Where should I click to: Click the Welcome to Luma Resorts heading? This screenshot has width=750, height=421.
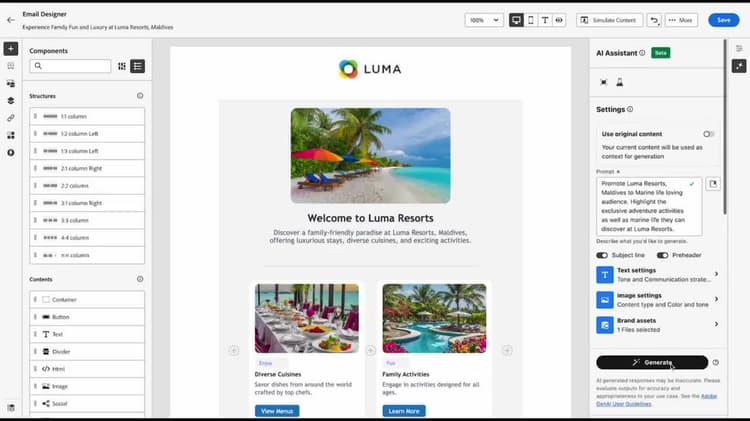370,218
